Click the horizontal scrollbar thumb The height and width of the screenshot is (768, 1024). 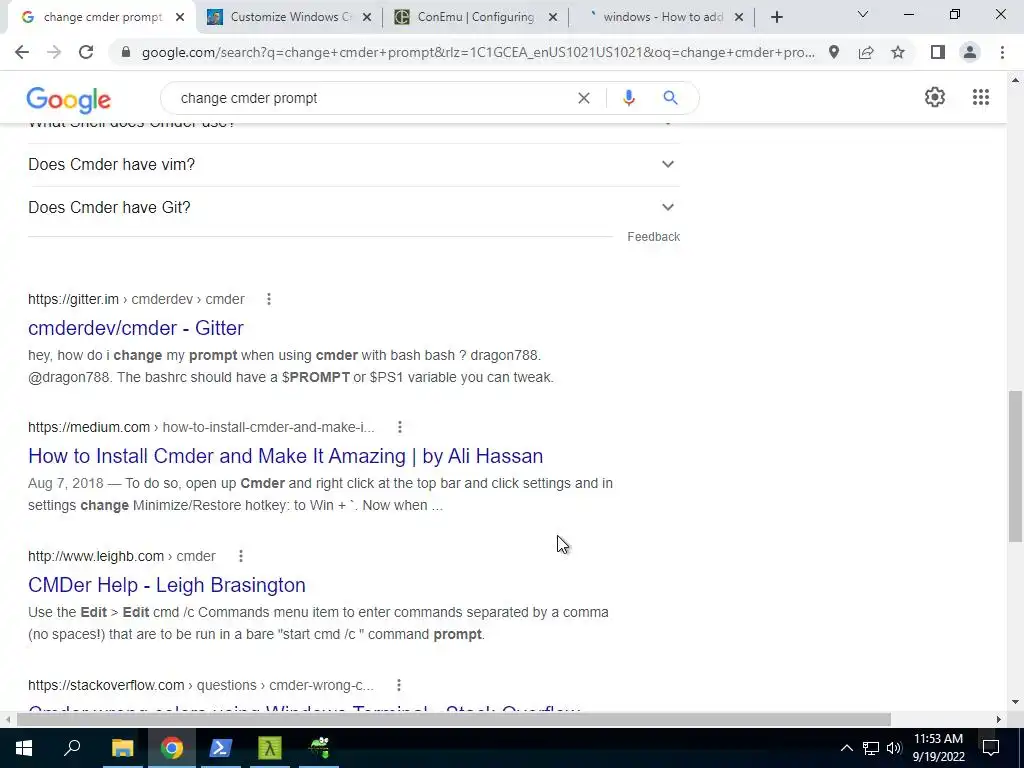(454, 719)
